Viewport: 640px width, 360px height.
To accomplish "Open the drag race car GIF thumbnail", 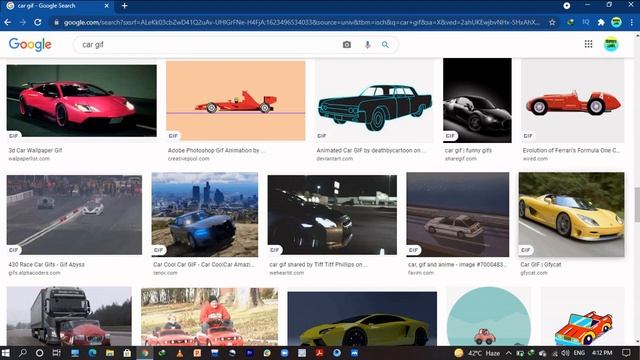I will pos(74,215).
